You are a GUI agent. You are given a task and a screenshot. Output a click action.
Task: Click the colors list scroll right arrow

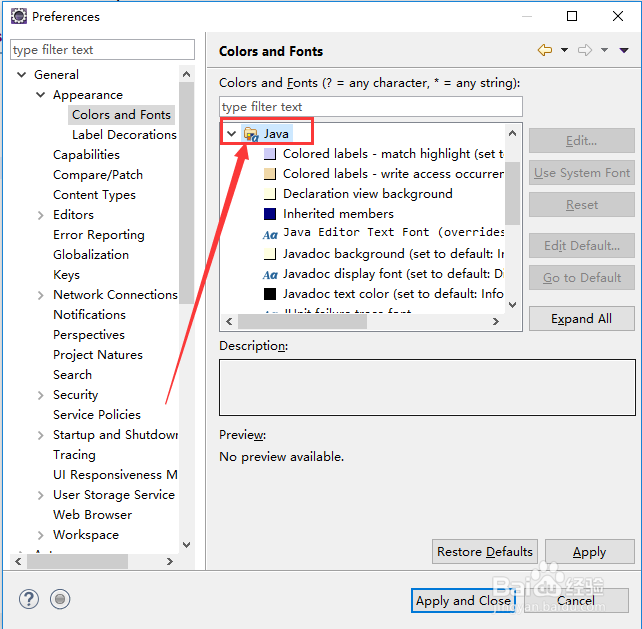(496, 321)
